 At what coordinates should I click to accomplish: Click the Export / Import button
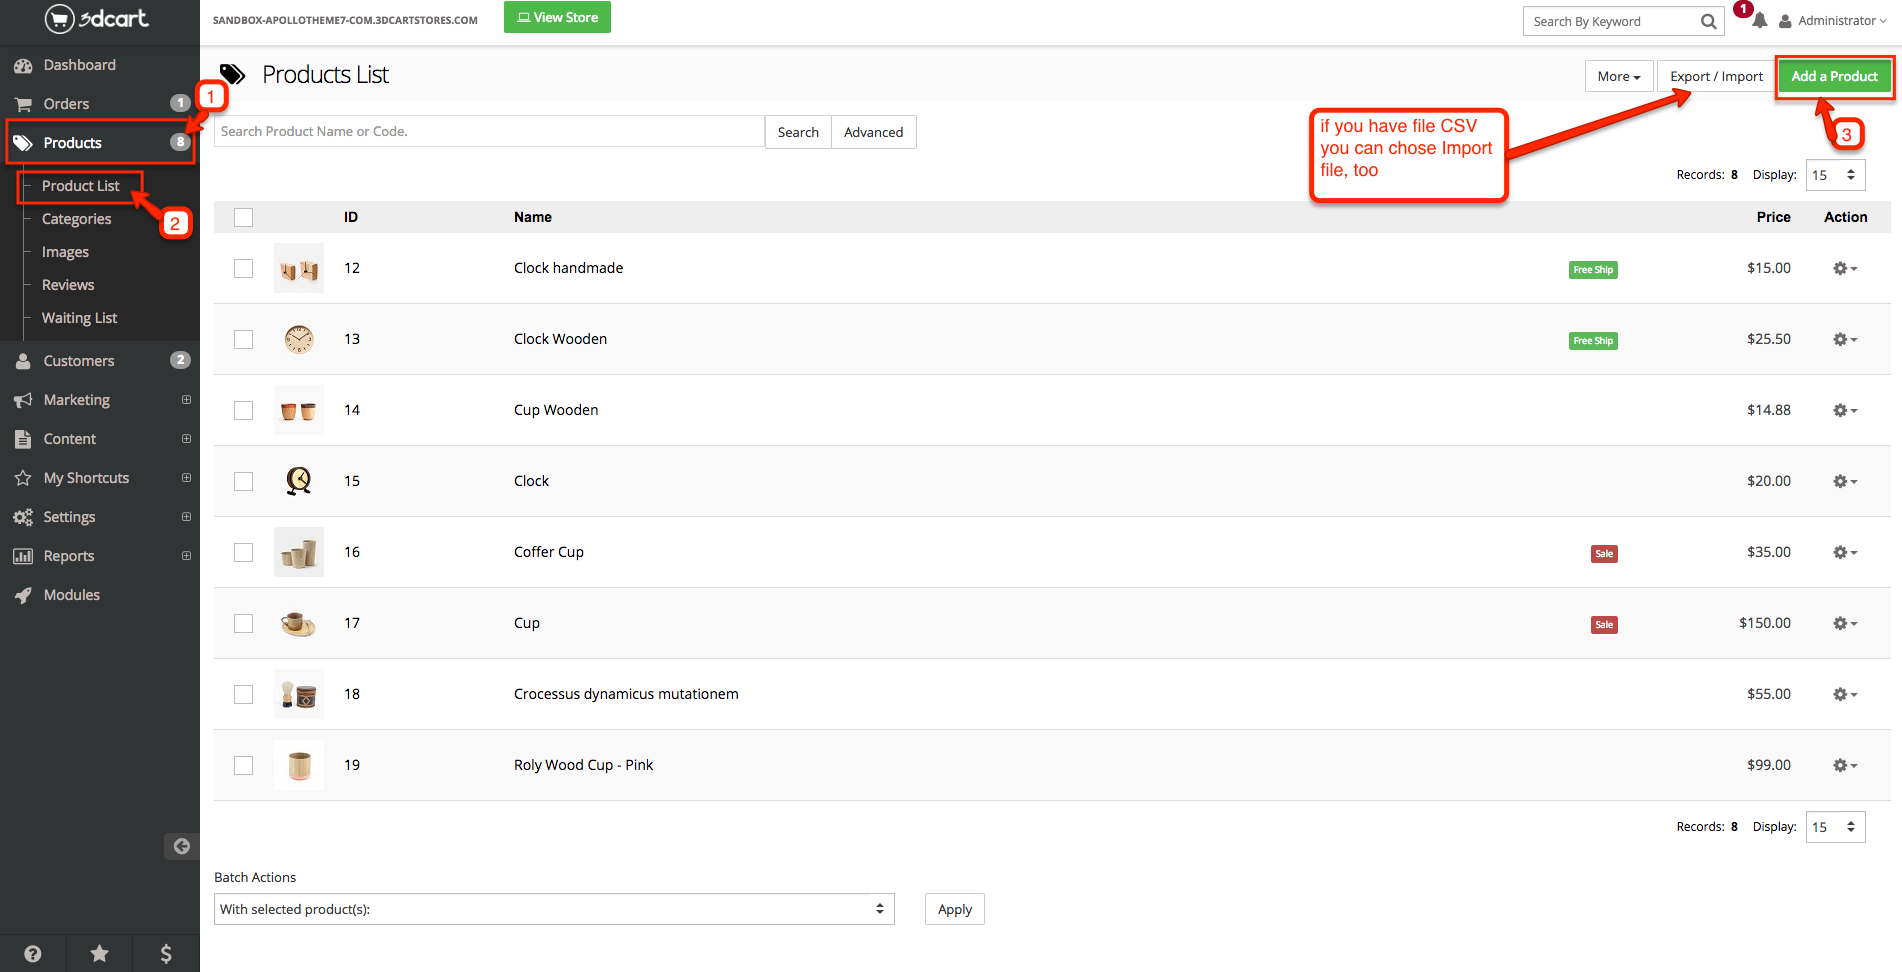pyautogui.click(x=1716, y=76)
